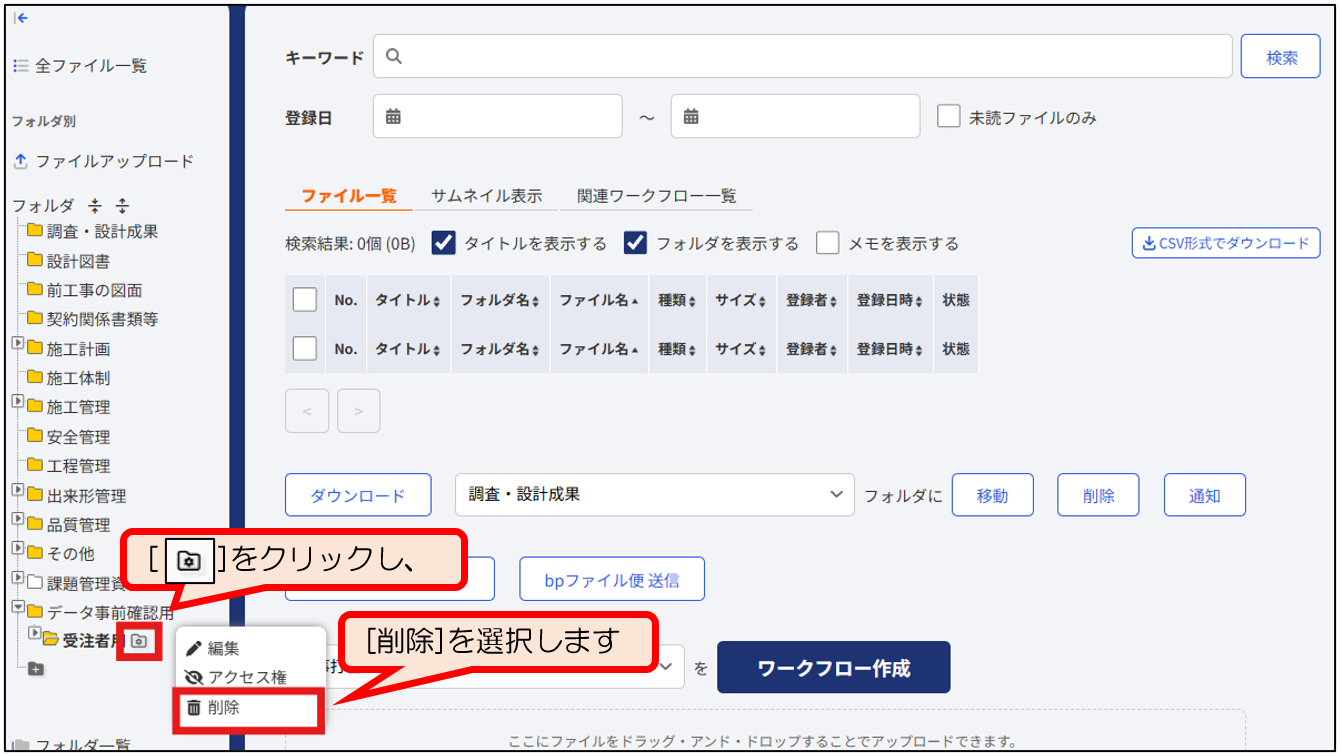Check メモを表示する
This screenshot has width=1342, height=756.
click(x=827, y=243)
